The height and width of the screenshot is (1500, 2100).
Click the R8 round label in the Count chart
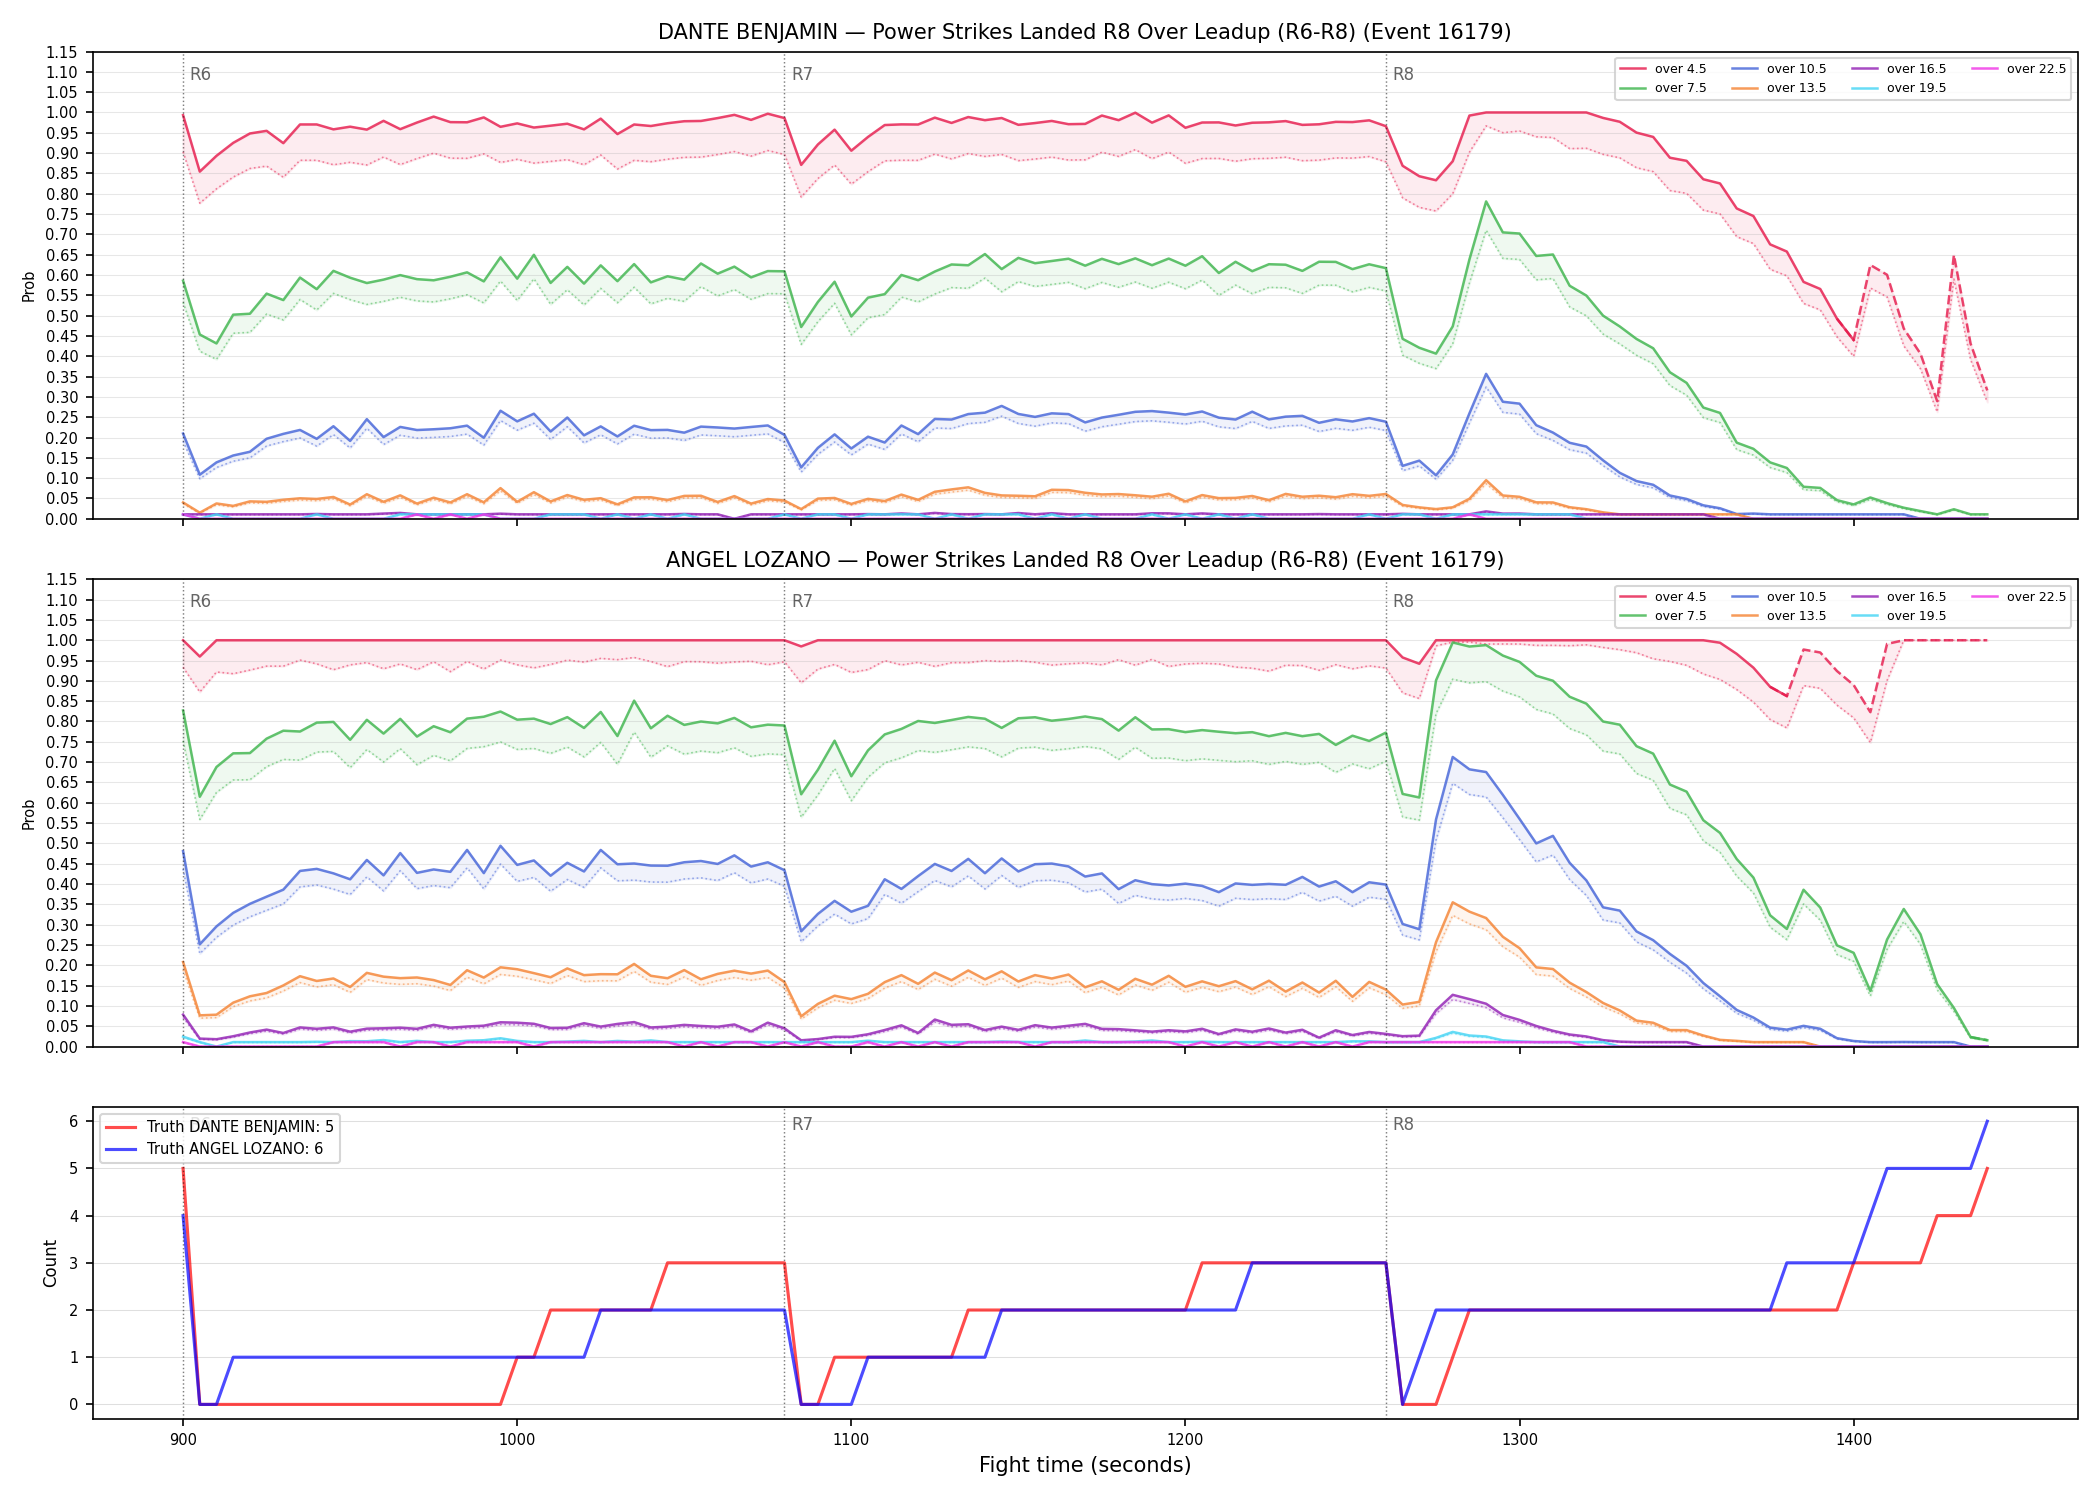[x=1403, y=1124]
